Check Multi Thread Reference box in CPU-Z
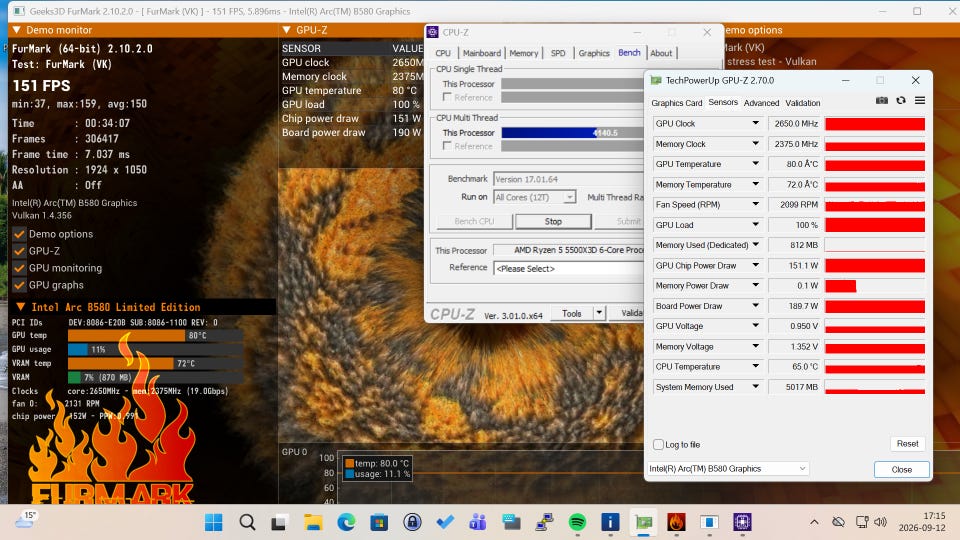This screenshot has width=960, height=540. (x=447, y=146)
